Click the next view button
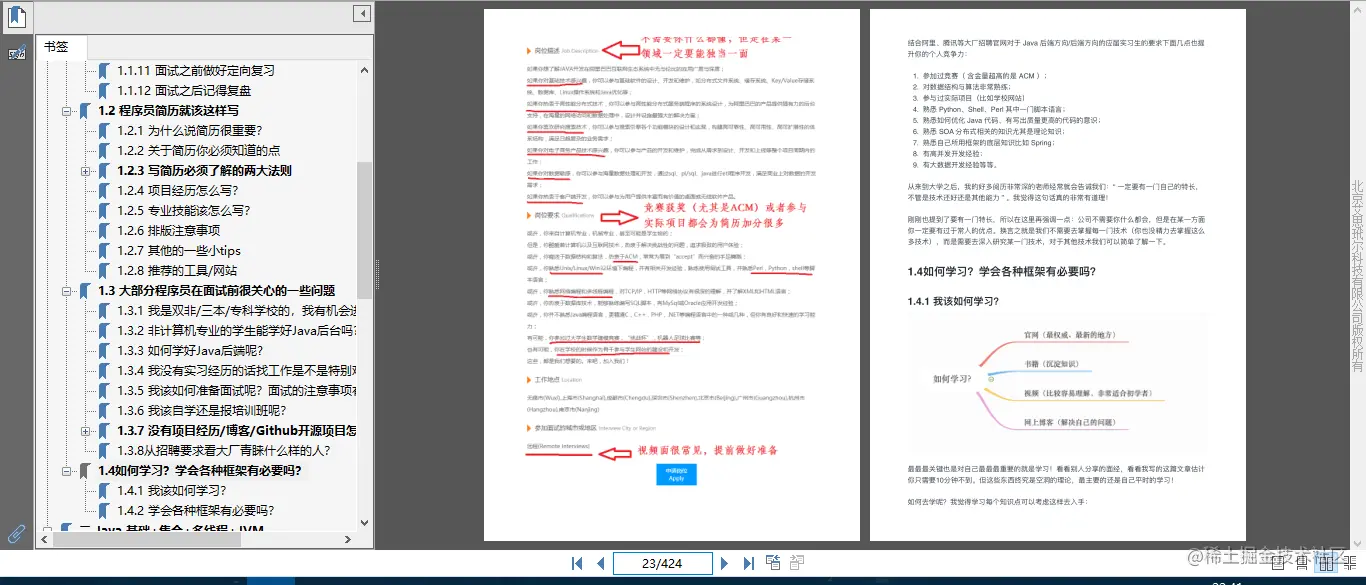This screenshot has width=1366, height=585. [x=797, y=563]
